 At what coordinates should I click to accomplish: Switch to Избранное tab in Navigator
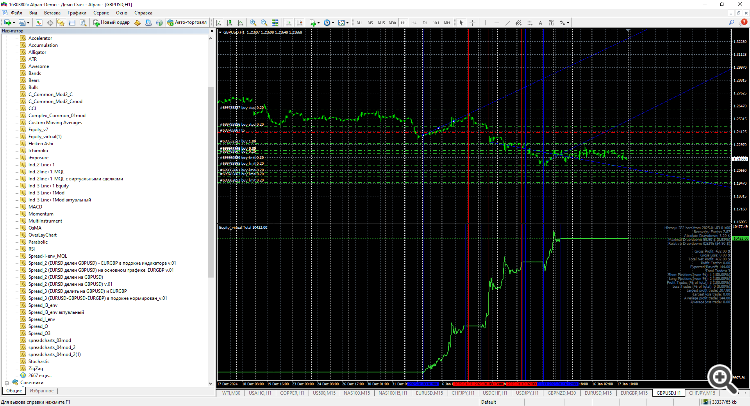click(x=42, y=391)
